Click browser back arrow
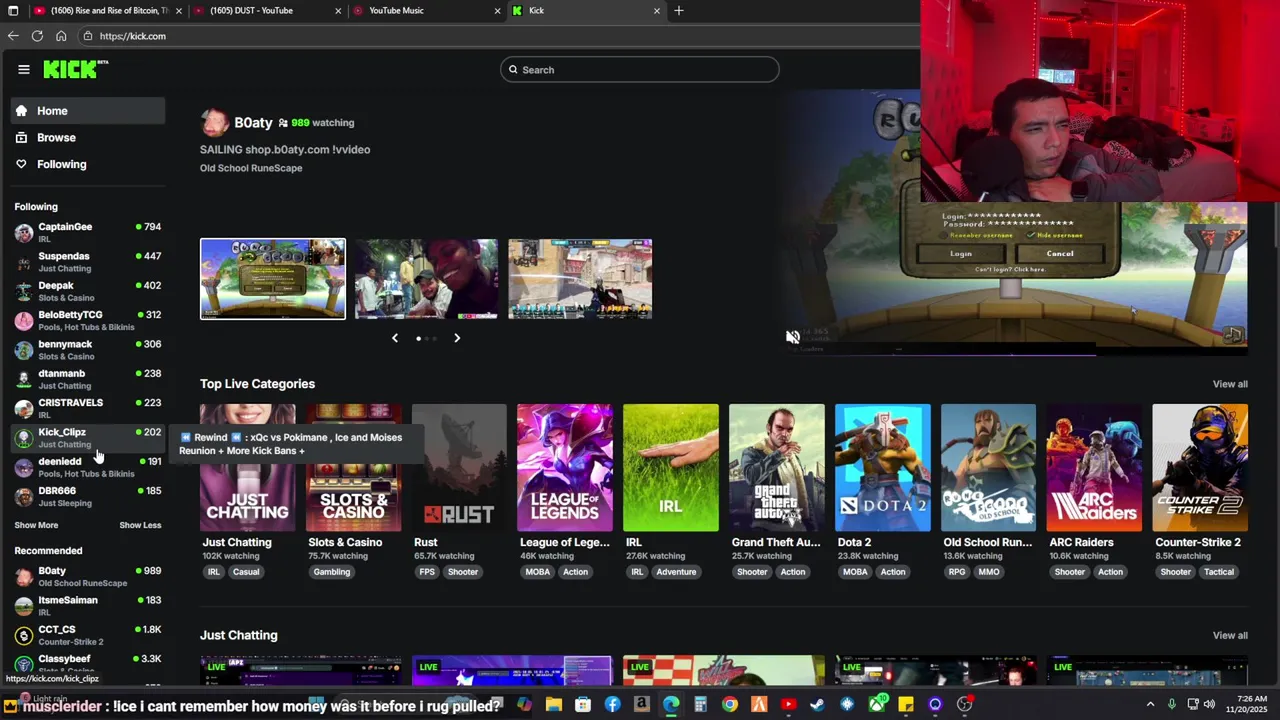1280x720 pixels. click(x=13, y=36)
